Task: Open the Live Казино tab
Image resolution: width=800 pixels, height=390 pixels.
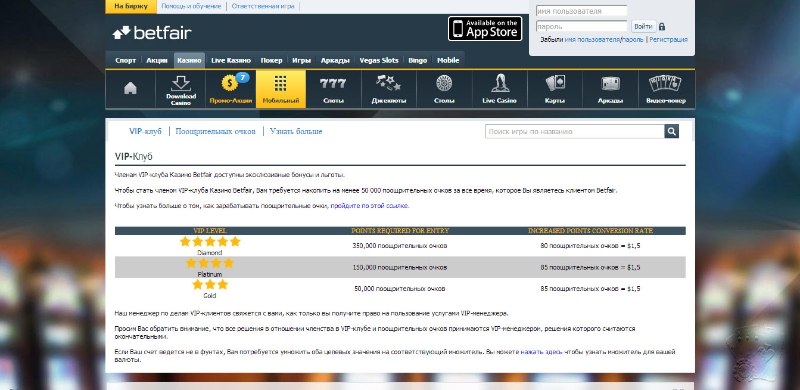Action: [x=231, y=60]
